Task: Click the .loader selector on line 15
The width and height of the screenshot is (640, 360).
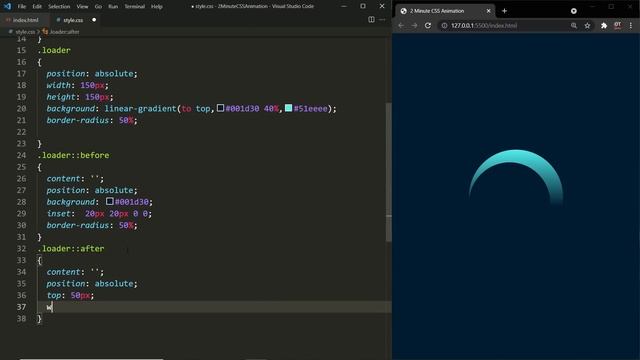Action: click(54, 50)
